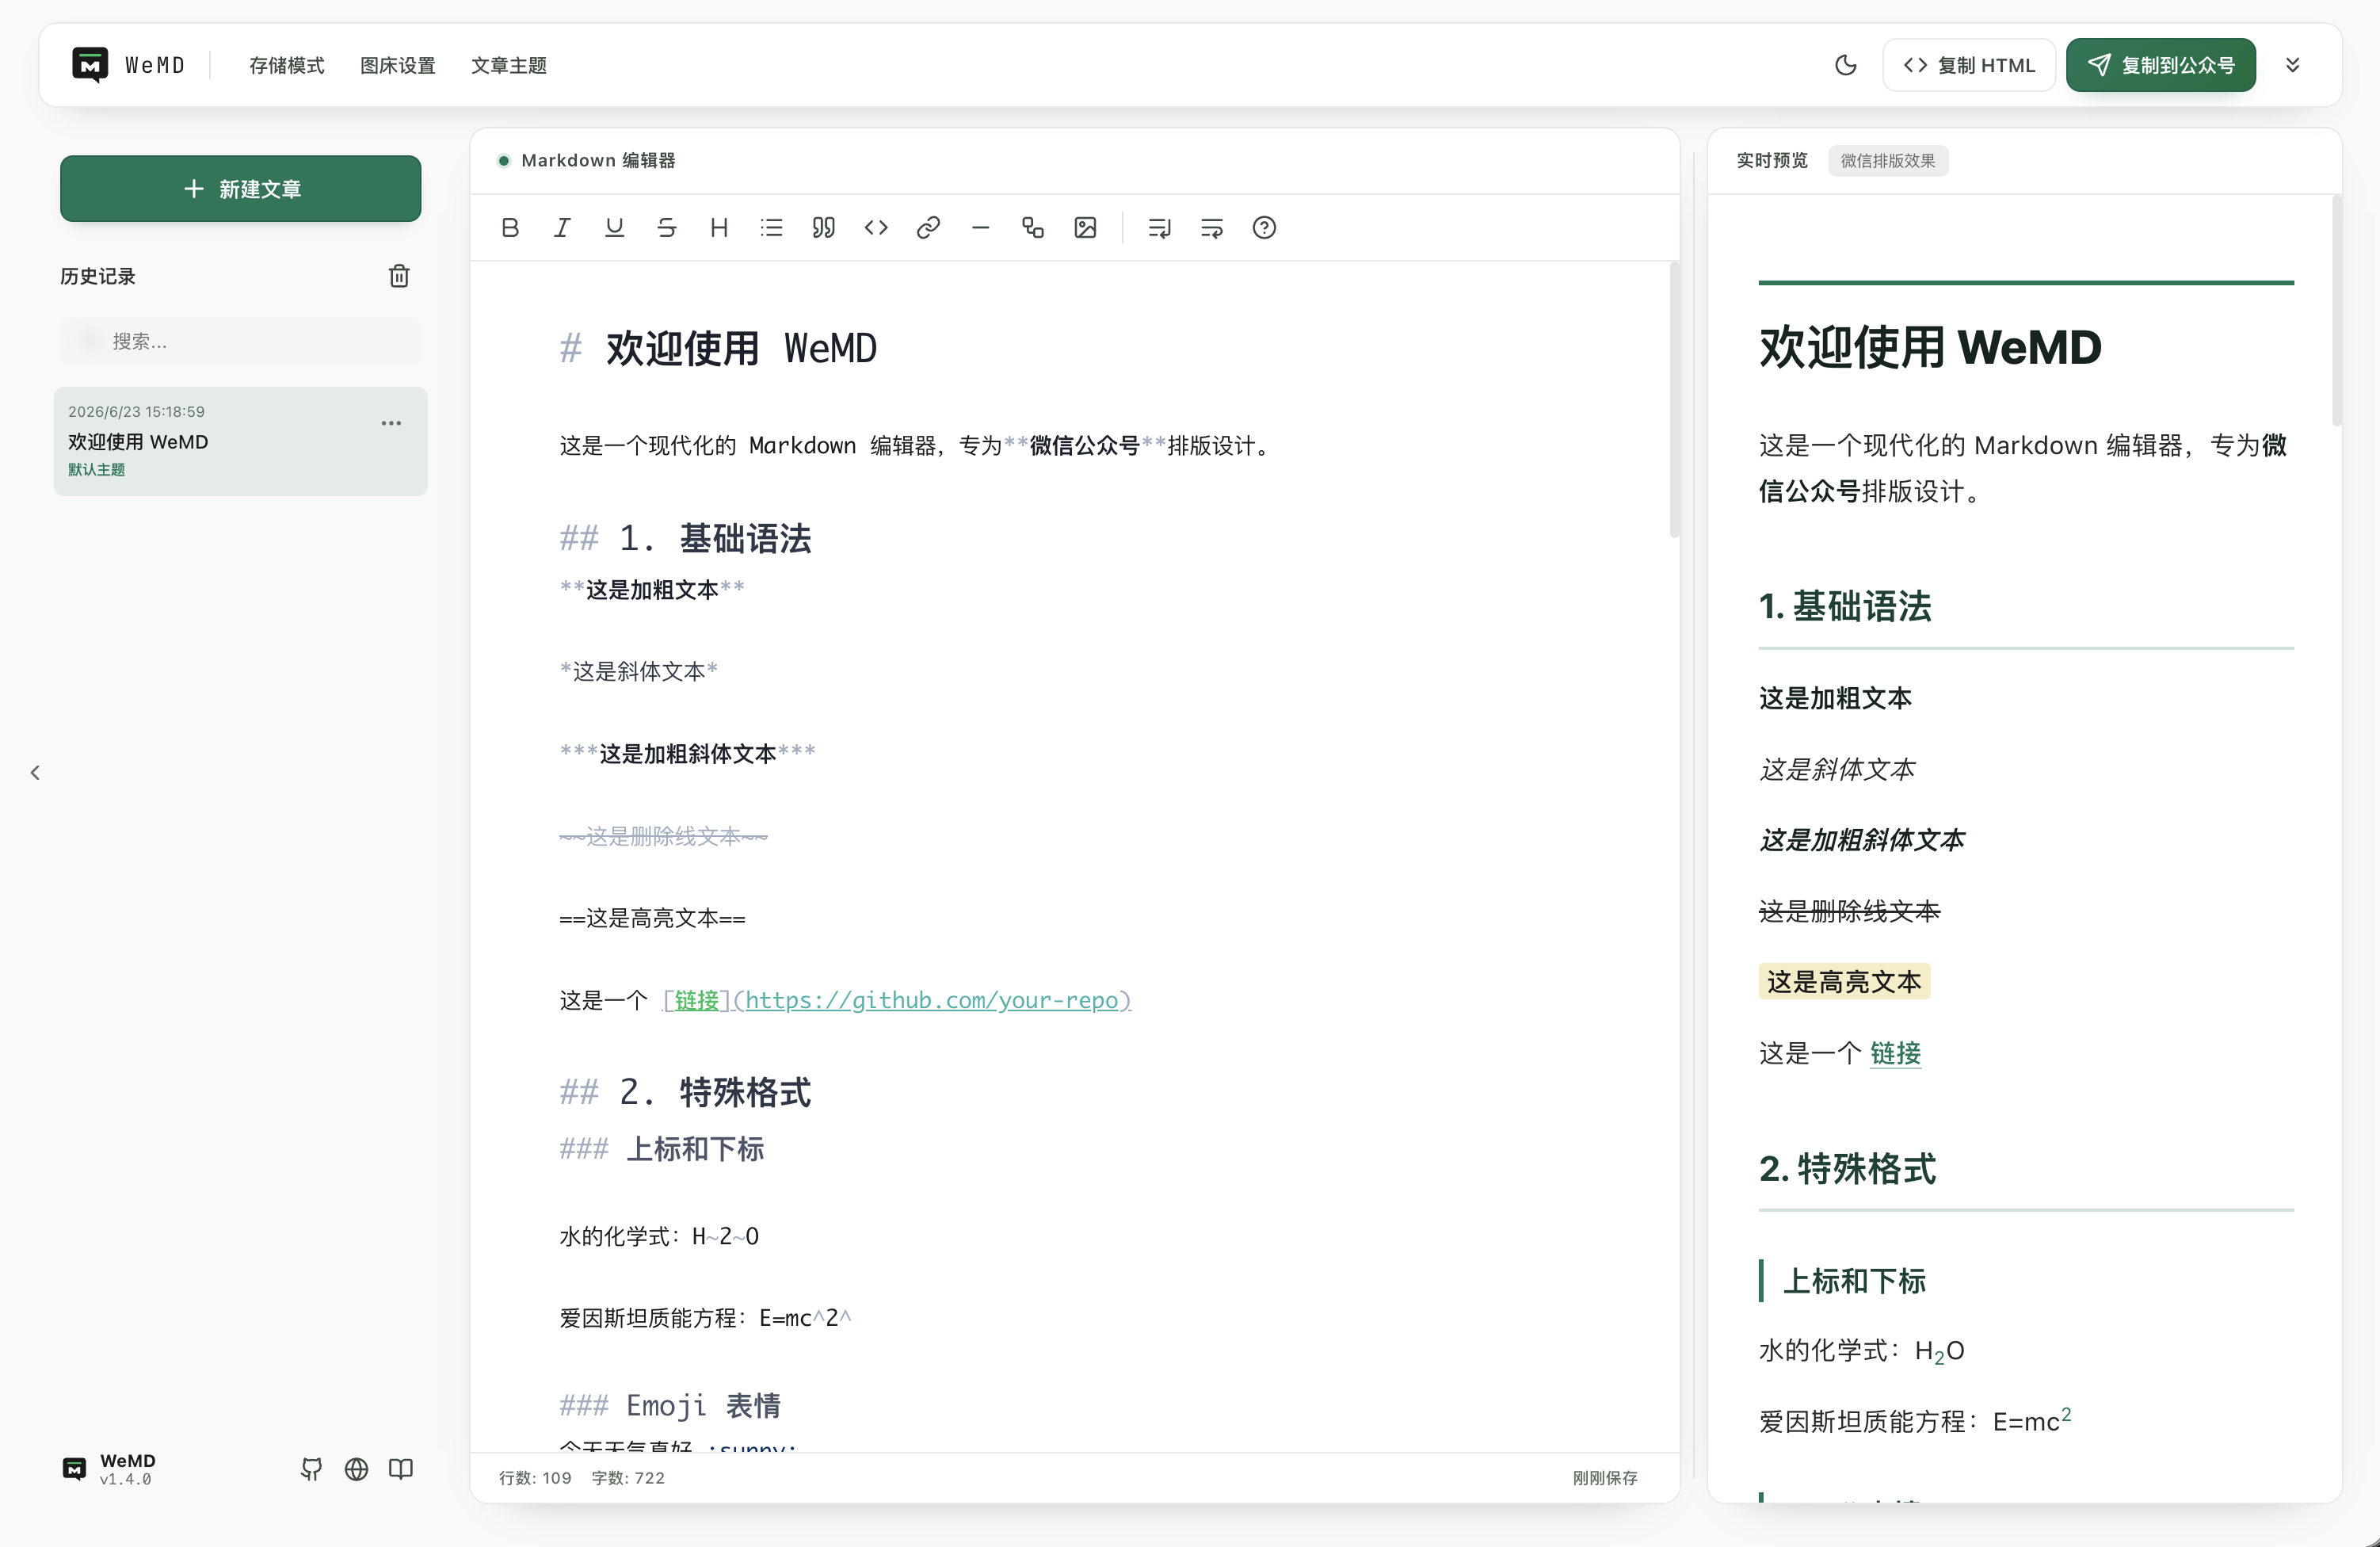Image resolution: width=2380 pixels, height=1547 pixels.
Task: Insert a bullet list from the toolbar
Action: 771,228
